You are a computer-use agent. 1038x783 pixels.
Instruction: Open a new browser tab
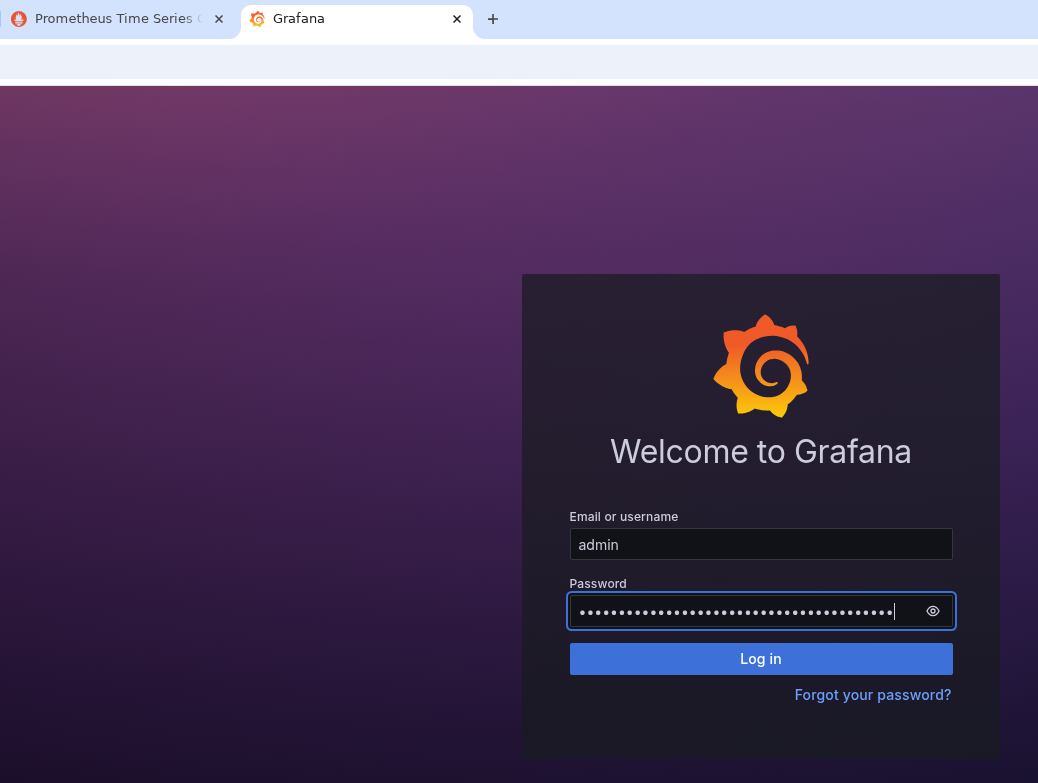[492, 19]
